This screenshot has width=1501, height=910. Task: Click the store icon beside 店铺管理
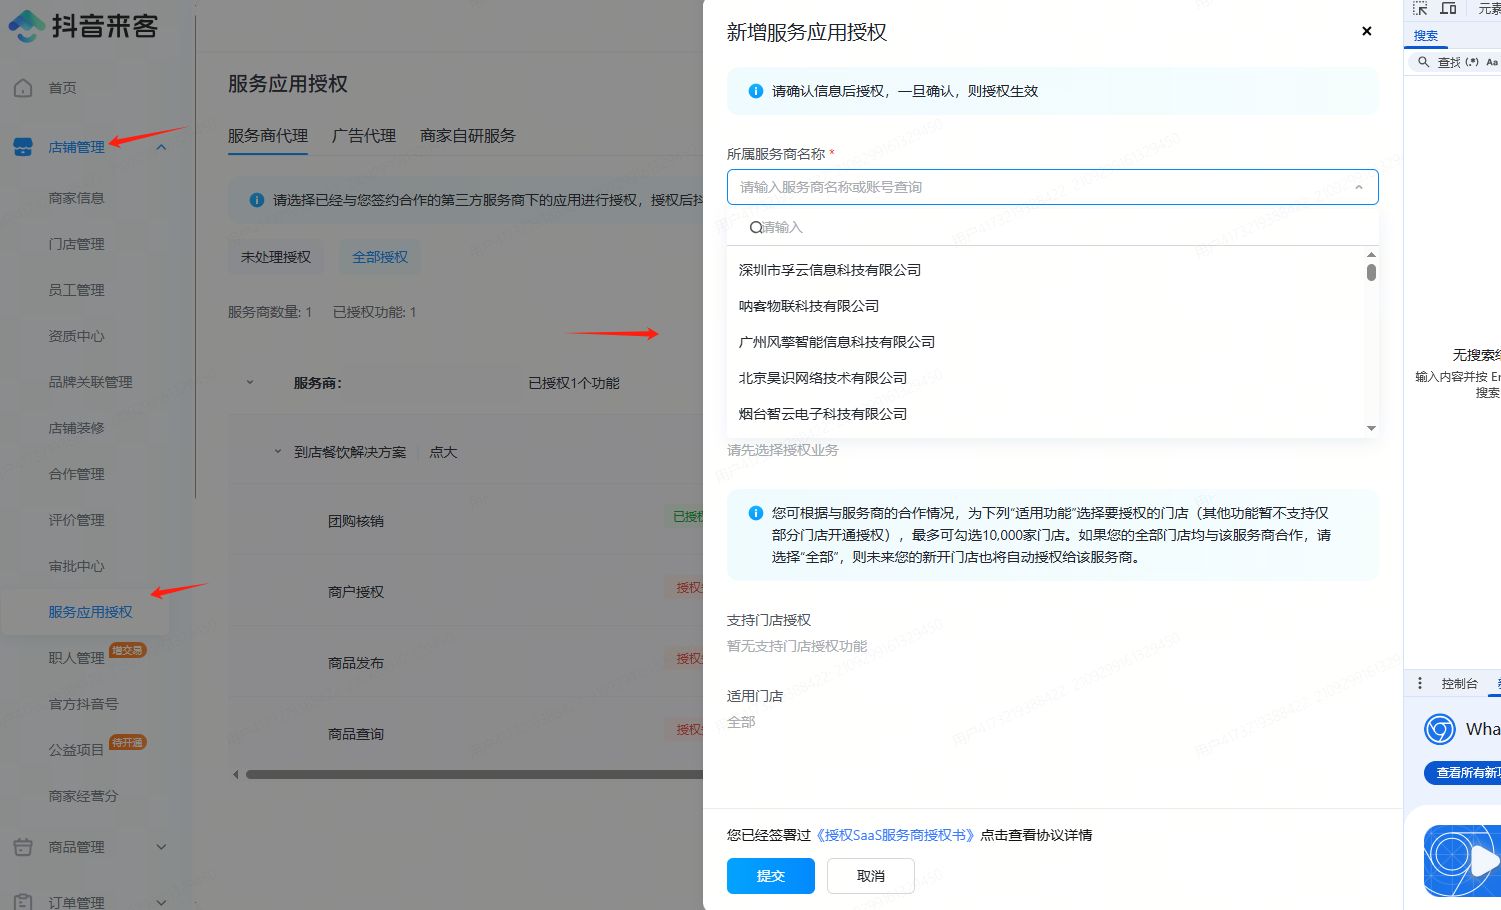pyautogui.click(x=23, y=147)
